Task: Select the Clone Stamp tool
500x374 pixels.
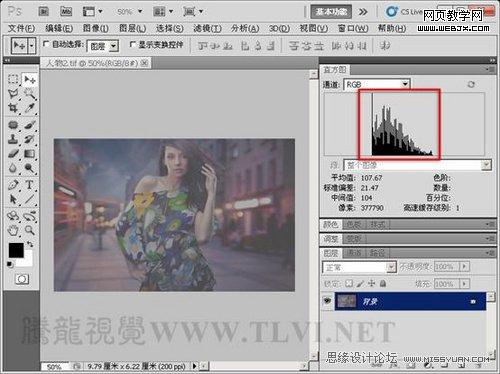Action: point(13,139)
